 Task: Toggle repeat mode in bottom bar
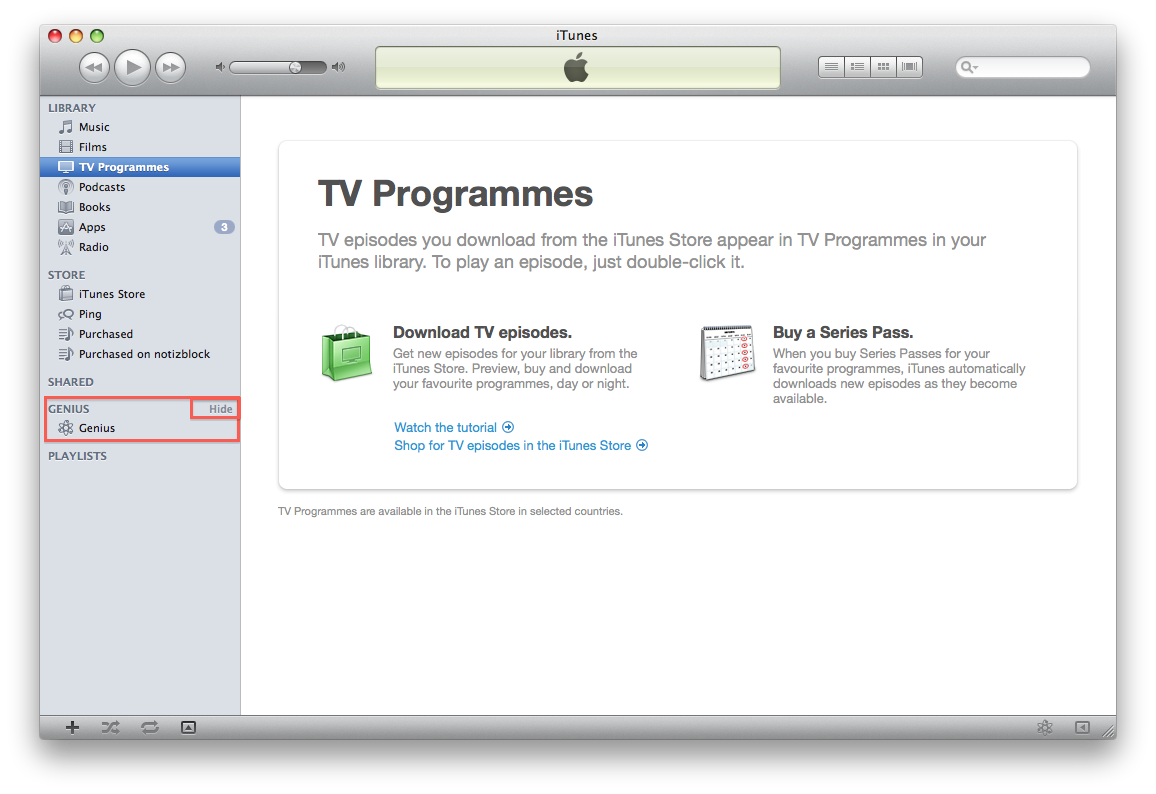[150, 728]
